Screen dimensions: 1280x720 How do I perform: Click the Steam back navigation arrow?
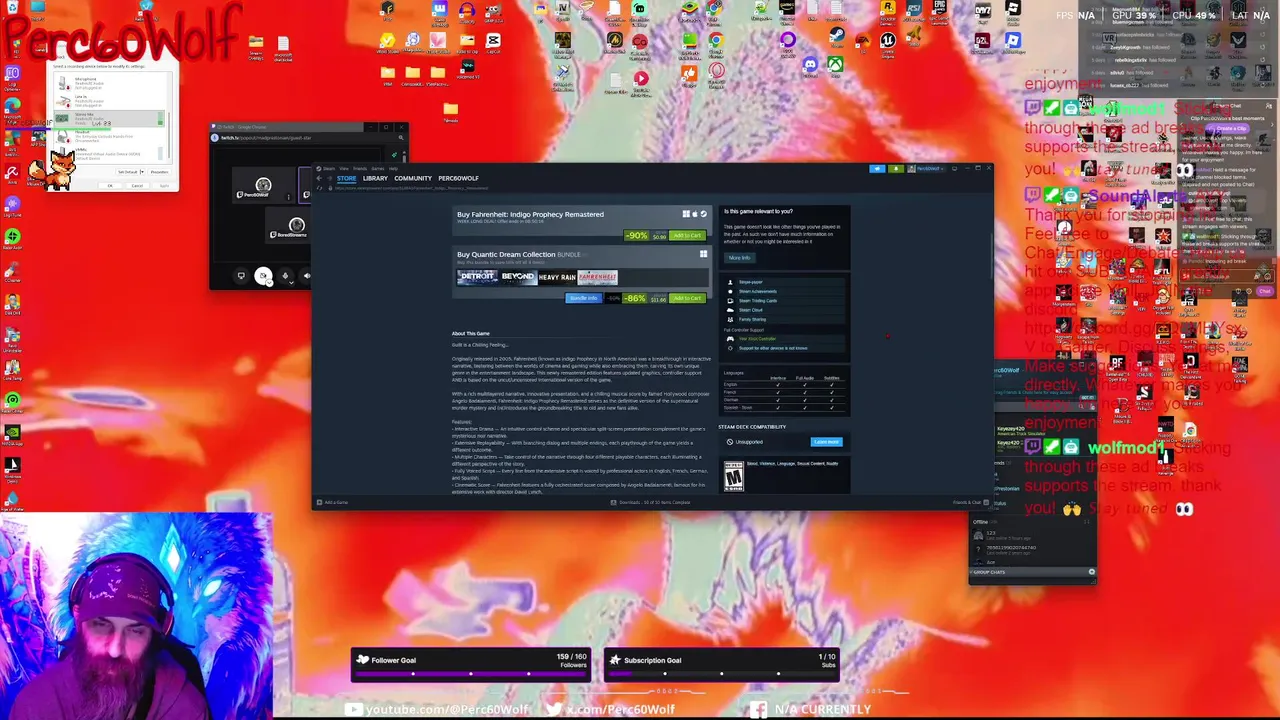319,178
